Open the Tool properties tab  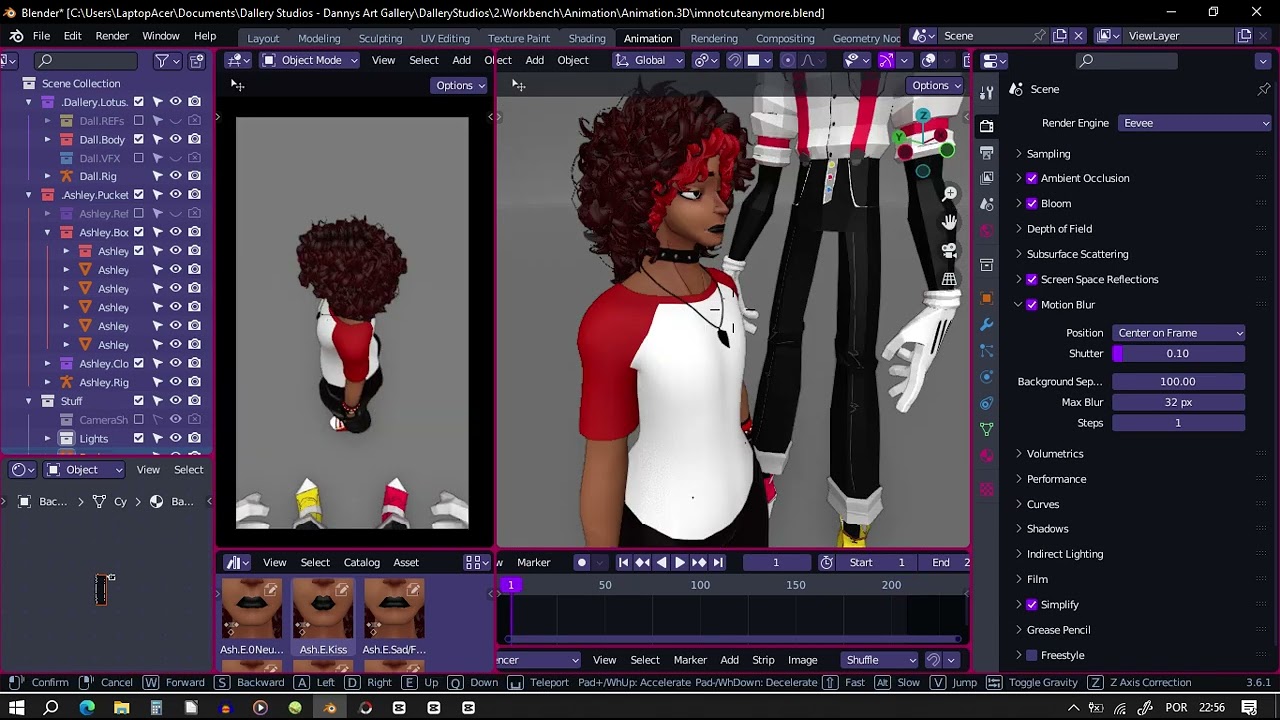987,93
